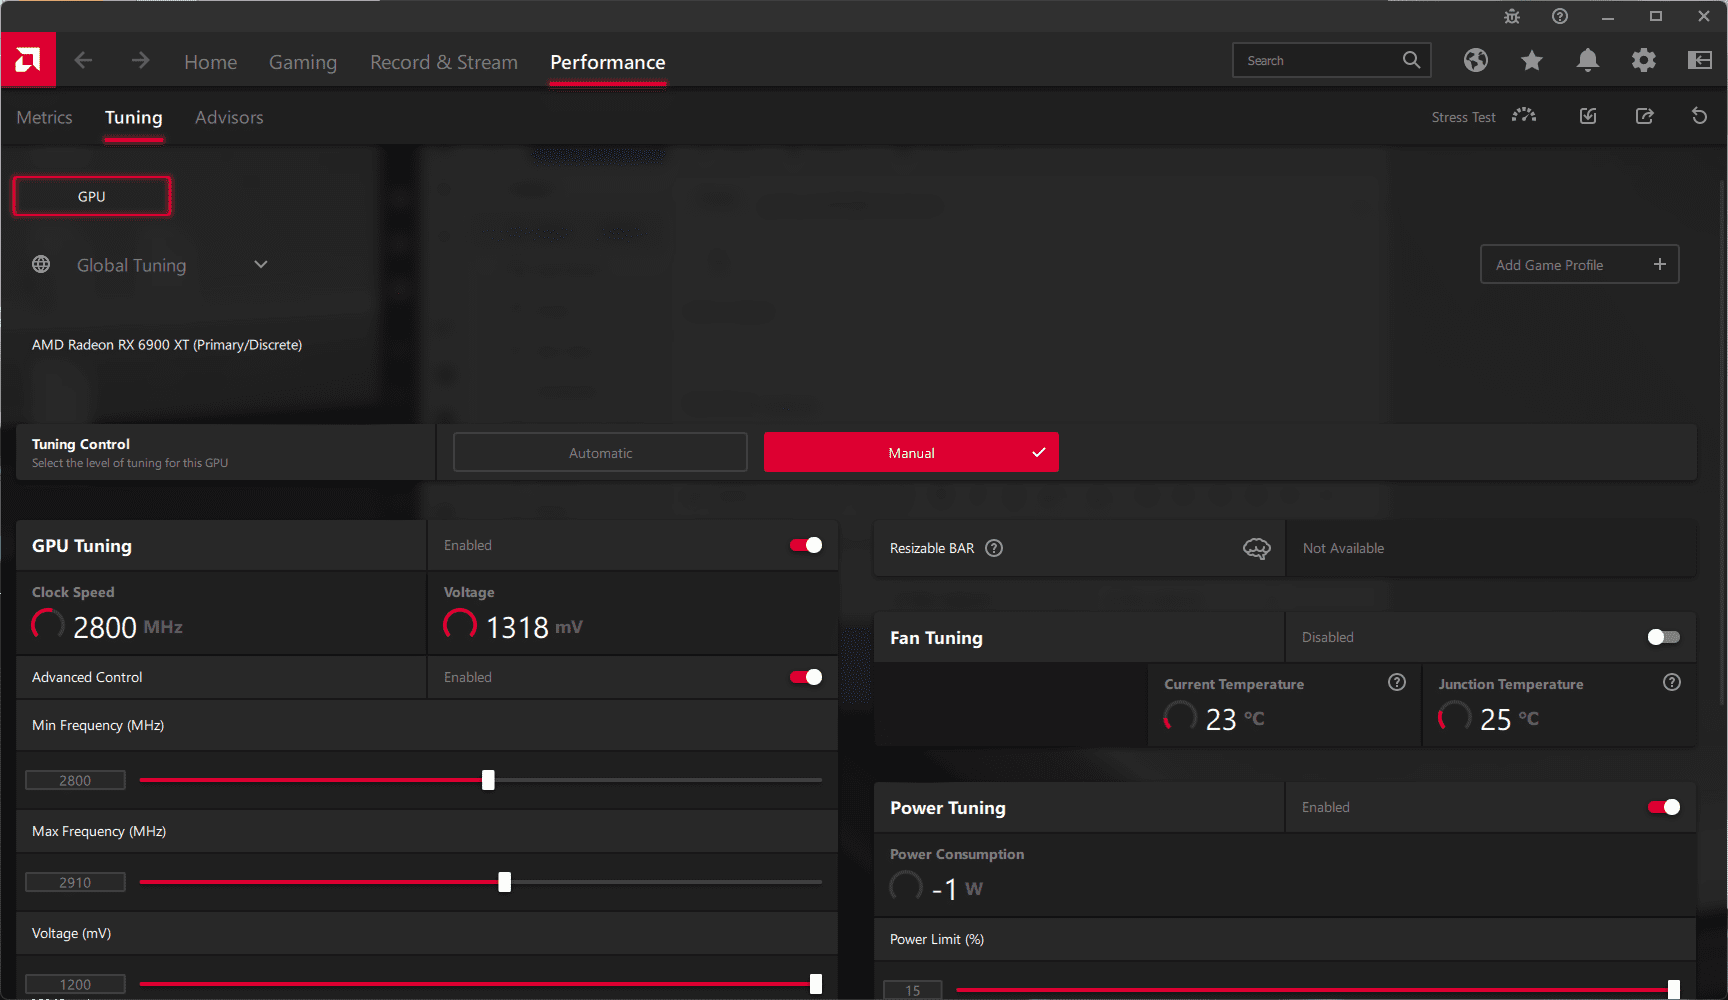Open the Record & Stream tab
The image size is (1728, 1000).
pos(444,62)
